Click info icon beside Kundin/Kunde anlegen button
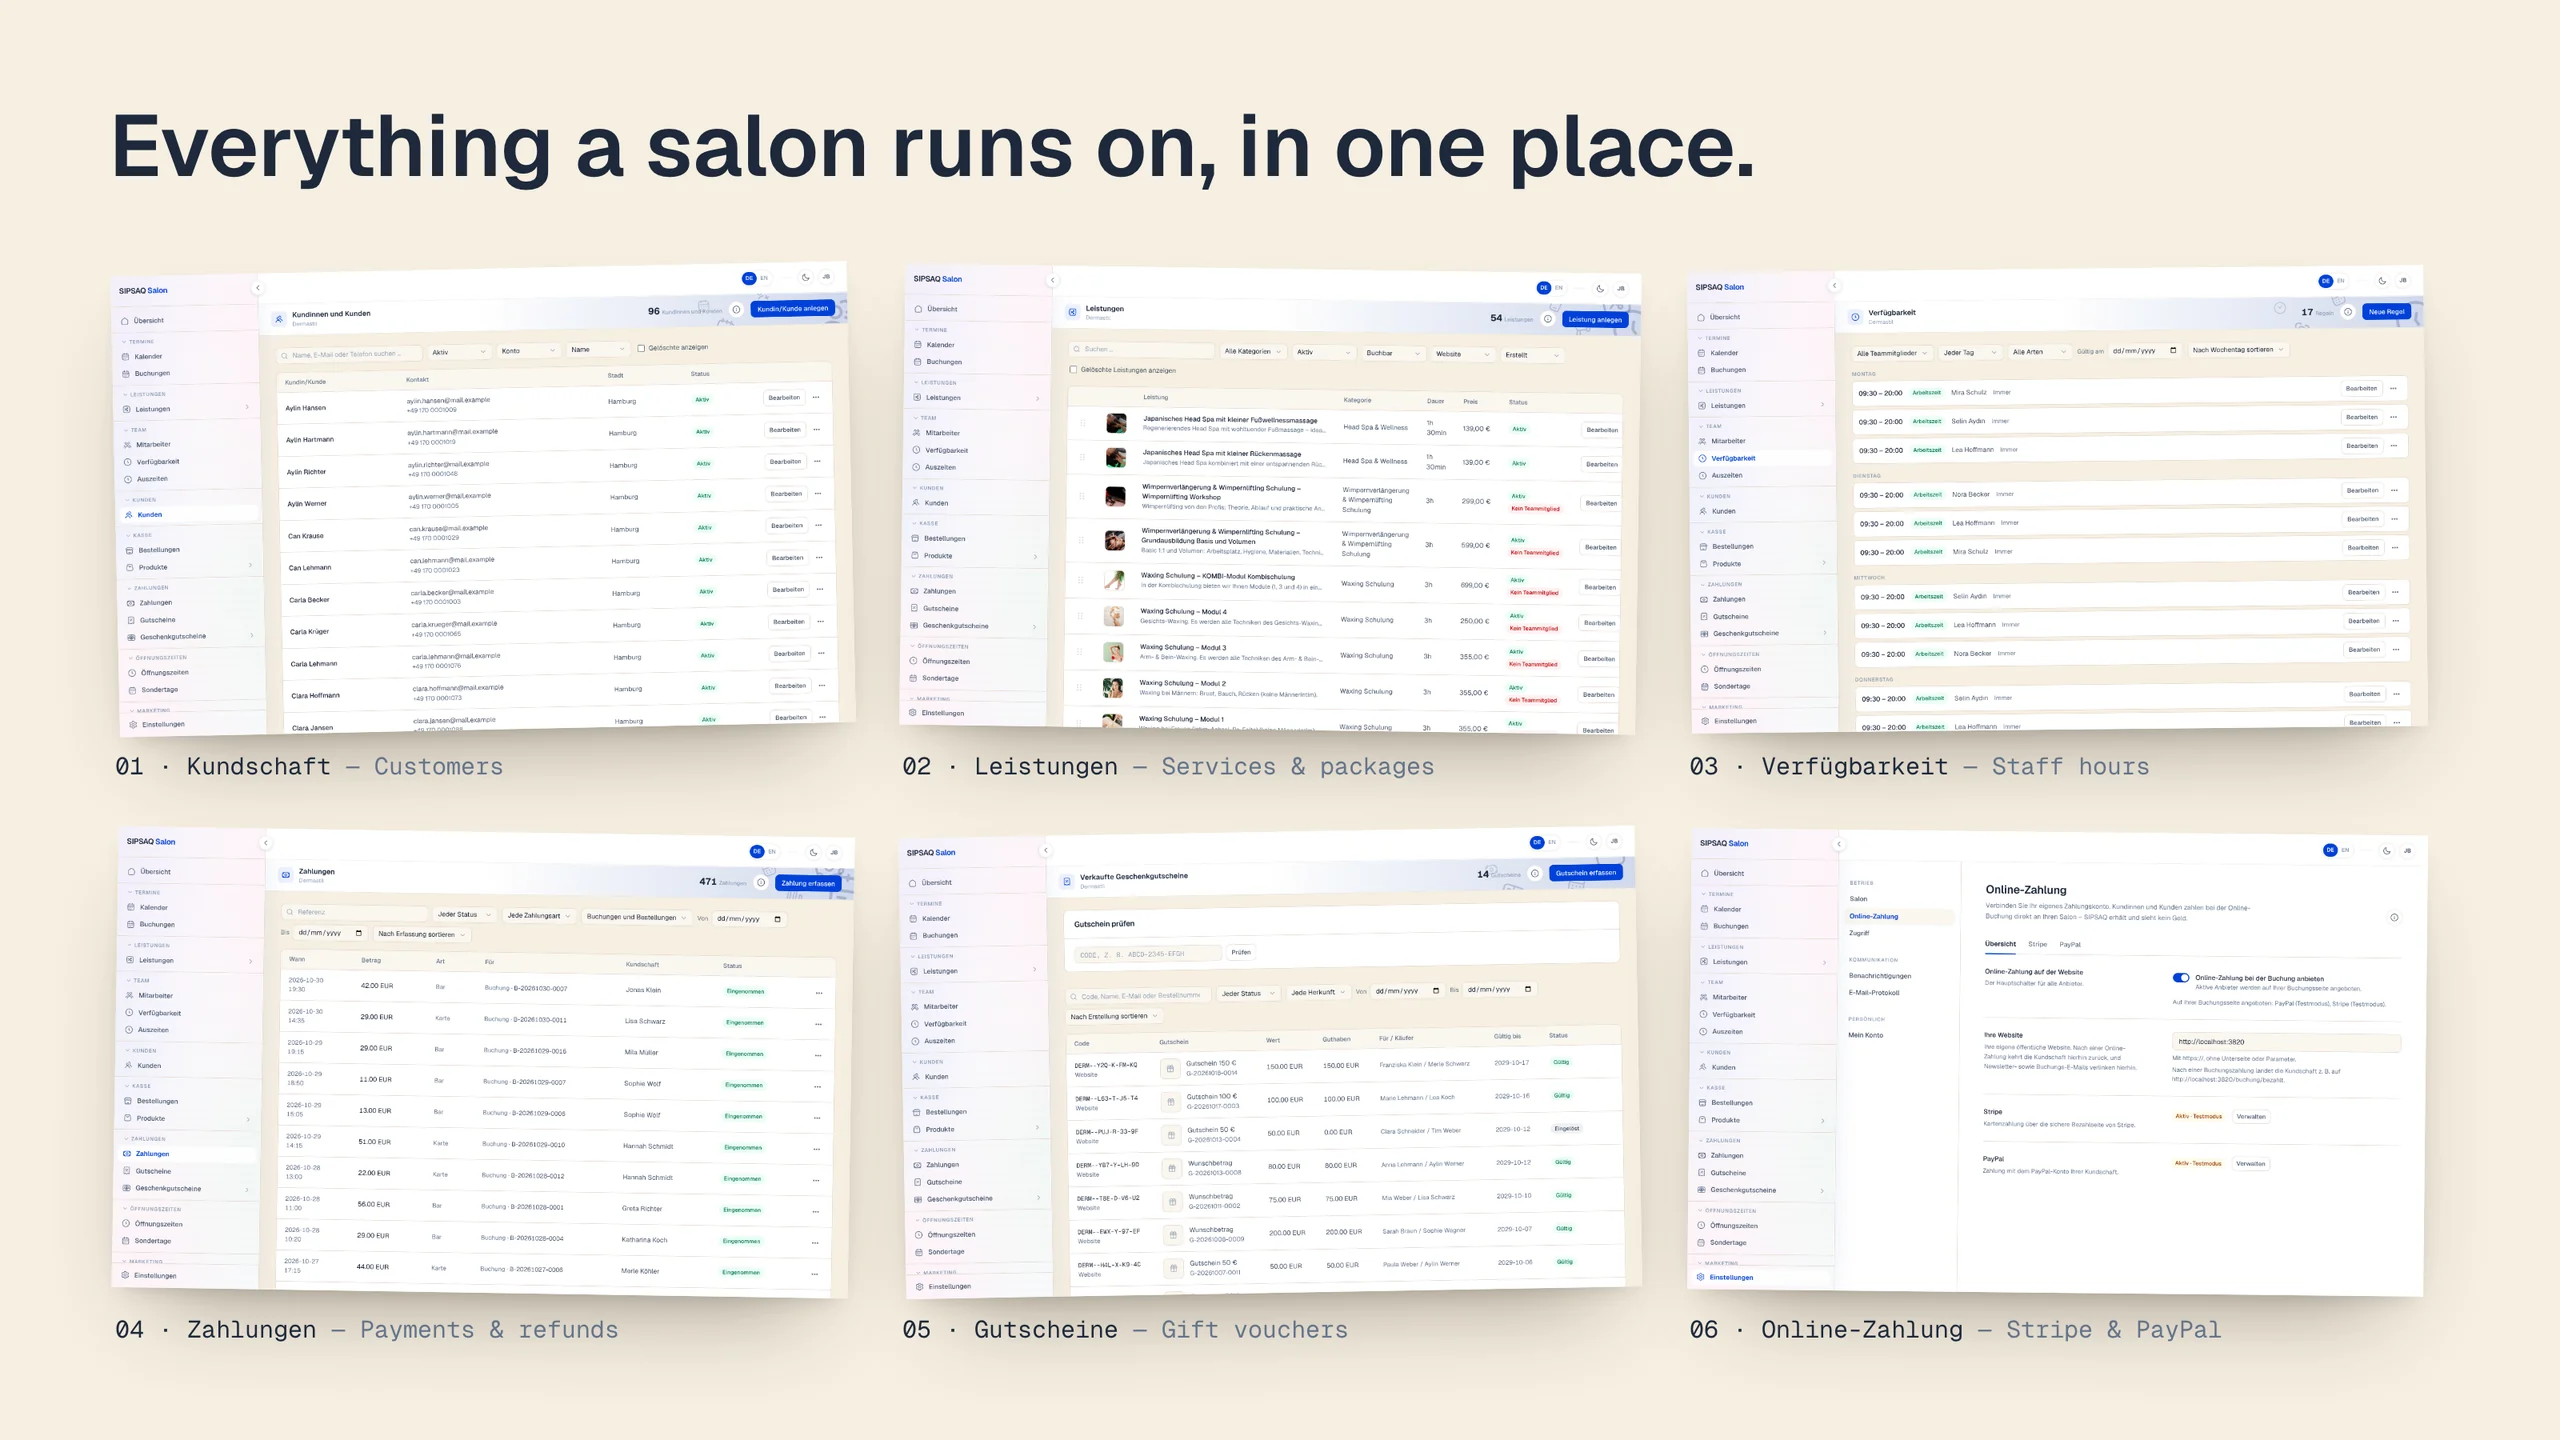The height and width of the screenshot is (1440, 2560). pyautogui.click(x=737, y=309)
